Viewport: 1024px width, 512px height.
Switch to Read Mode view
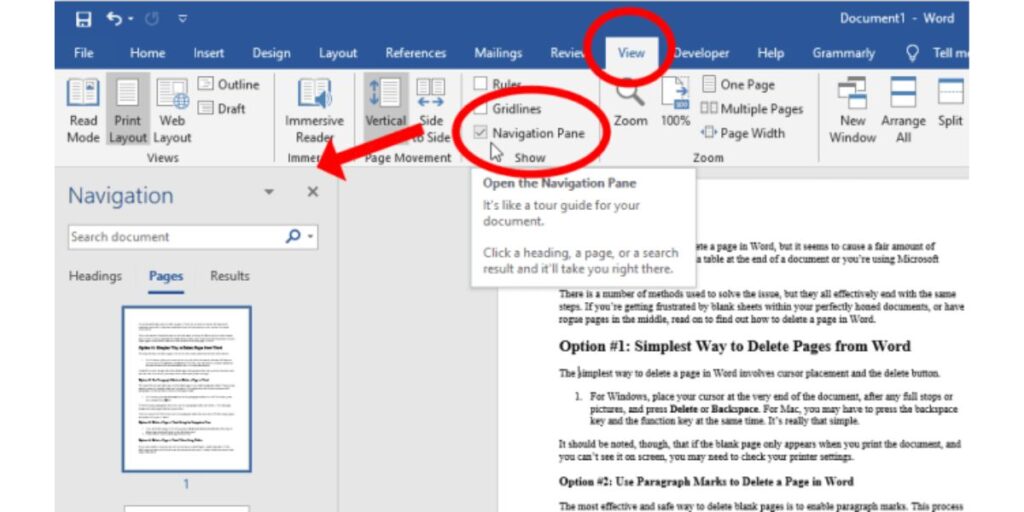(83, 111)
